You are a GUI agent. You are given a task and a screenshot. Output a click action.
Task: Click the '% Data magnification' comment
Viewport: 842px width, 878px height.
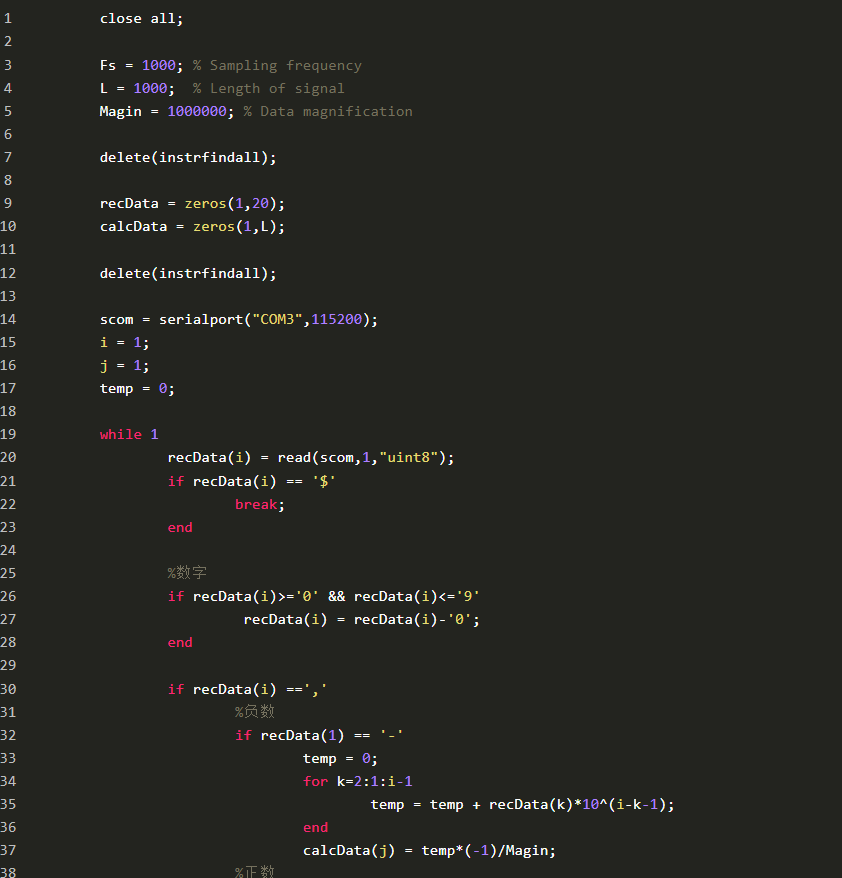coord(328,111)
